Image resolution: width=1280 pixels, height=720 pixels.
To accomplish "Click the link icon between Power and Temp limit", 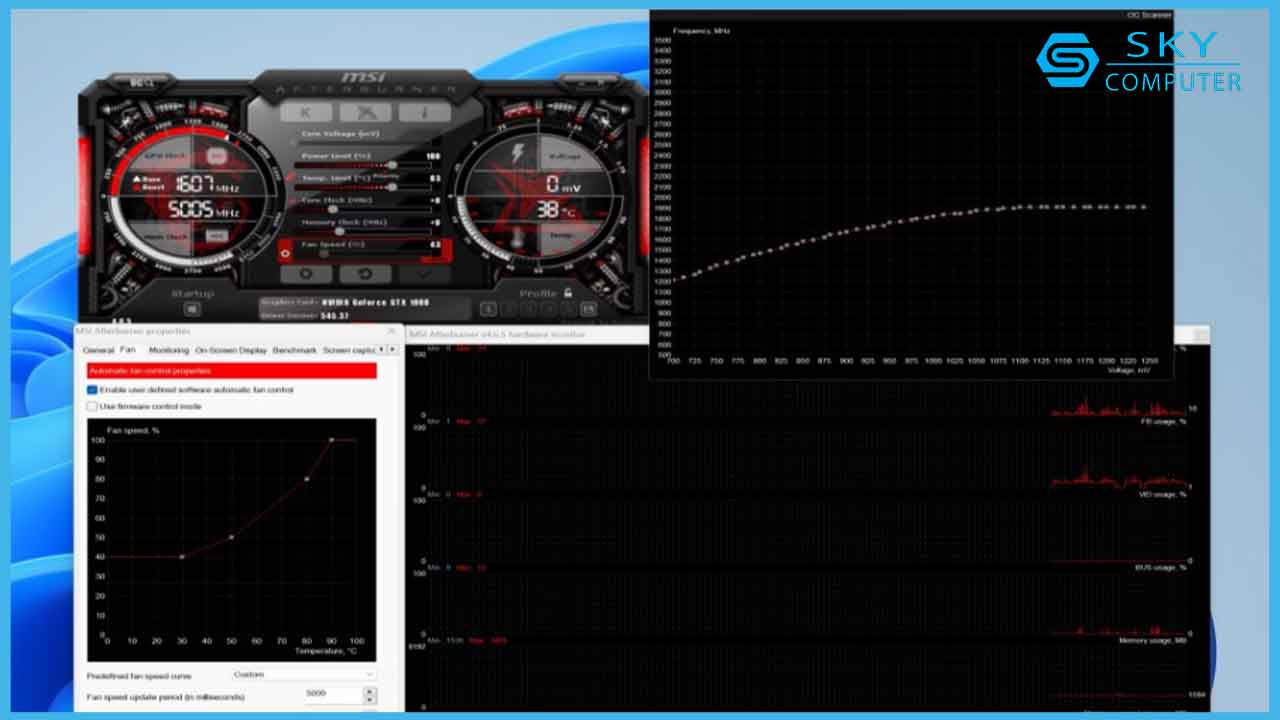I will pos(290,178).
